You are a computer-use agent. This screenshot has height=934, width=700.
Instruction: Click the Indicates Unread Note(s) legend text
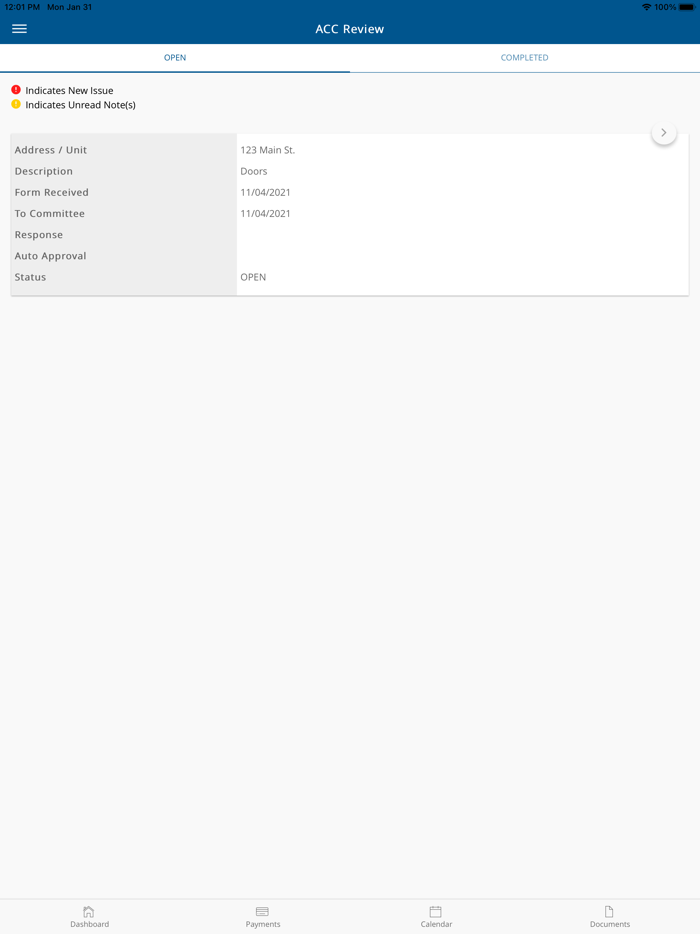coord(80,105)
